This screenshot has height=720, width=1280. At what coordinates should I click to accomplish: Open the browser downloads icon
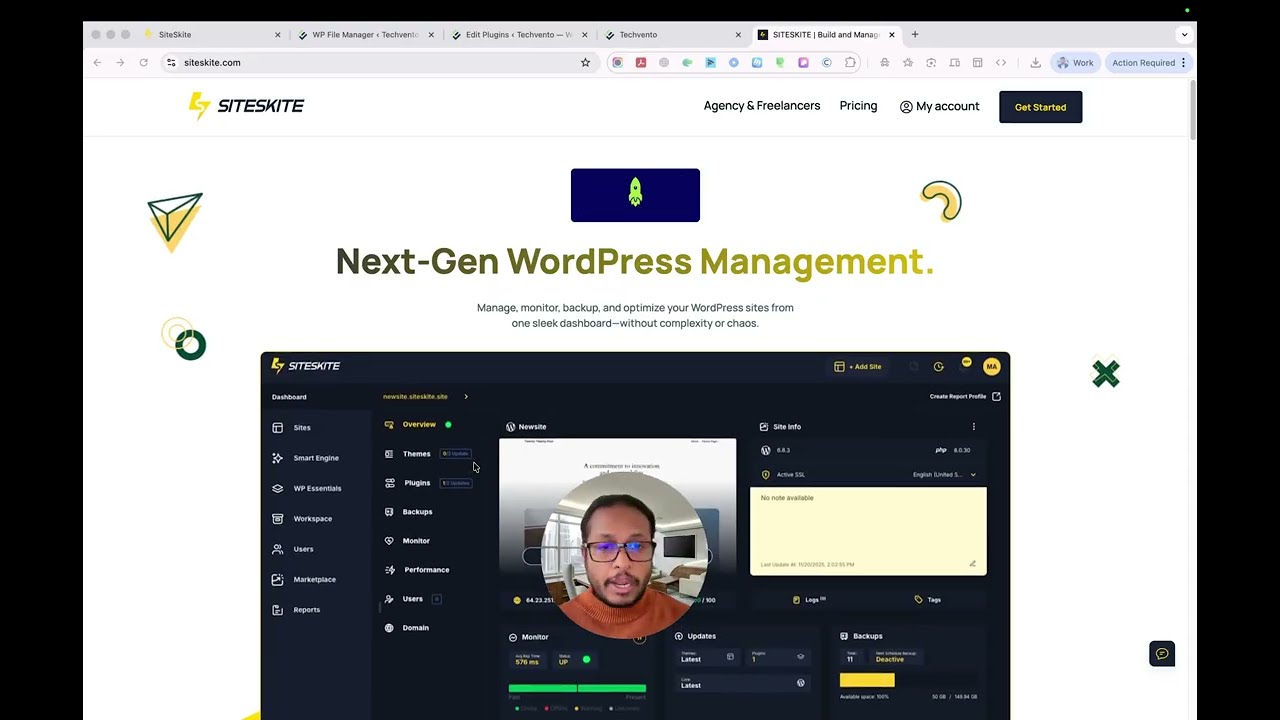point(1035,63)
